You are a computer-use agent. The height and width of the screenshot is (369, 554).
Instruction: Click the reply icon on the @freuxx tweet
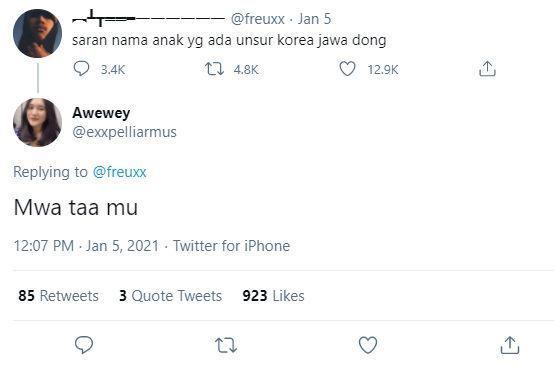[x=81, y=69]
